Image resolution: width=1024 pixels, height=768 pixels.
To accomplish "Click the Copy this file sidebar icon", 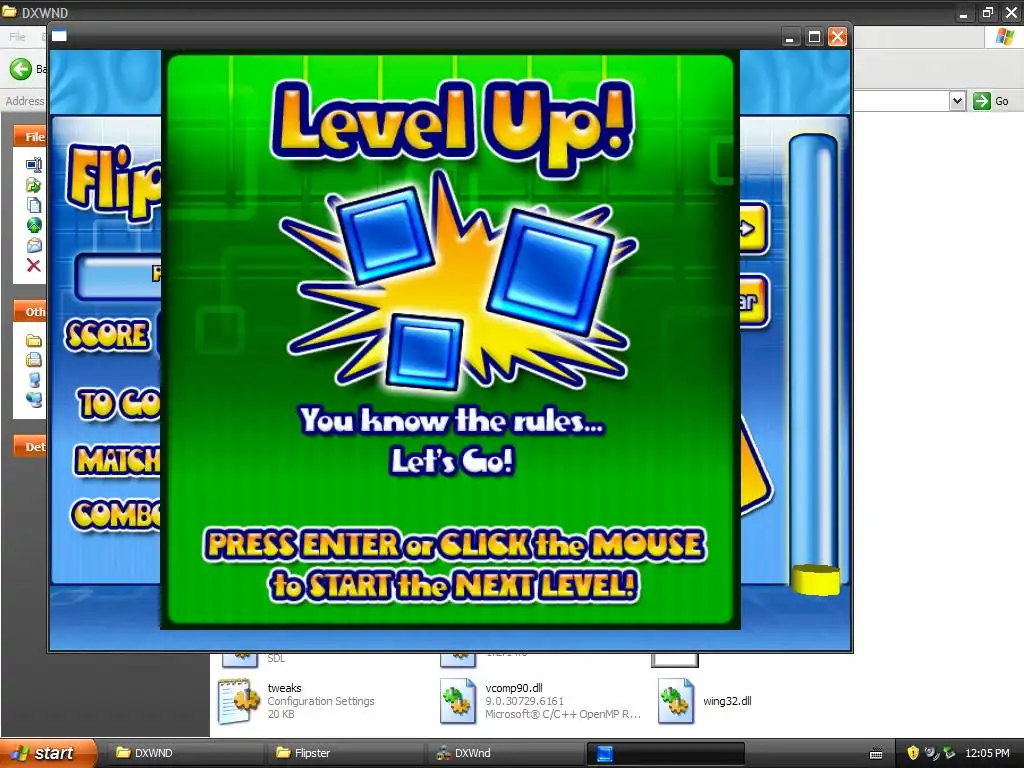I will click(34, 205).
